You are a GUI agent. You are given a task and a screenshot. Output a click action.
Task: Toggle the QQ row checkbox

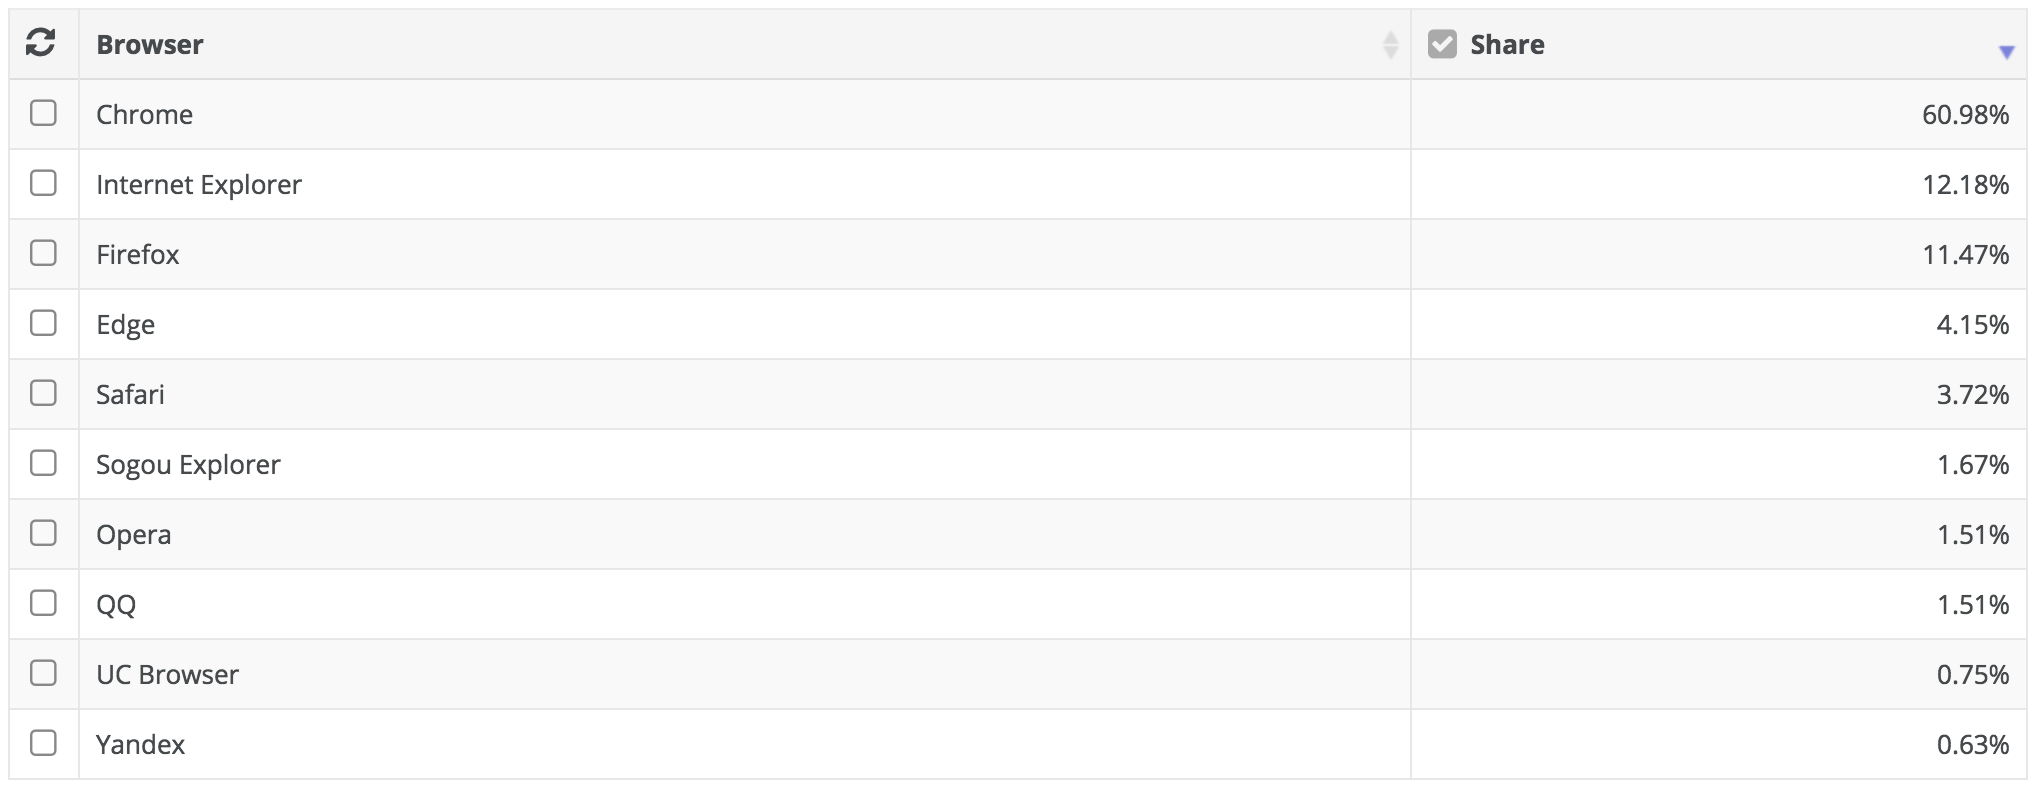pos(43,603)
